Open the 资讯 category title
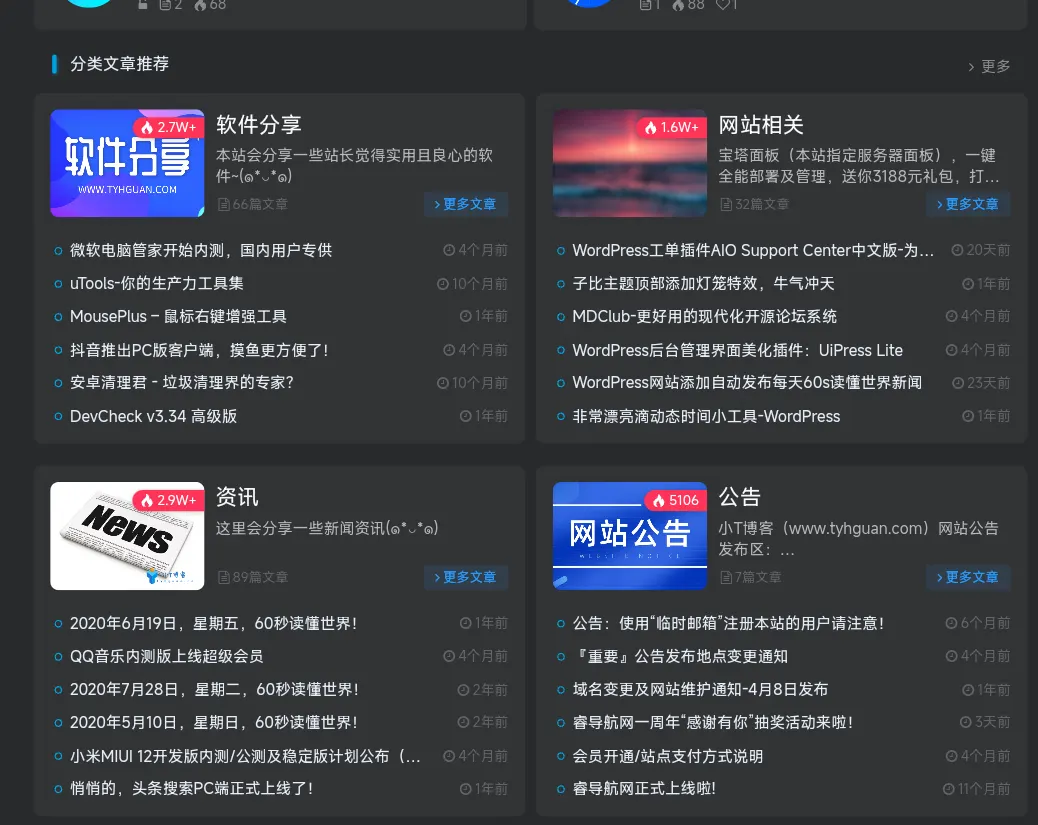The height and width of the screenshot is (825, 1038). click(237, 497)
